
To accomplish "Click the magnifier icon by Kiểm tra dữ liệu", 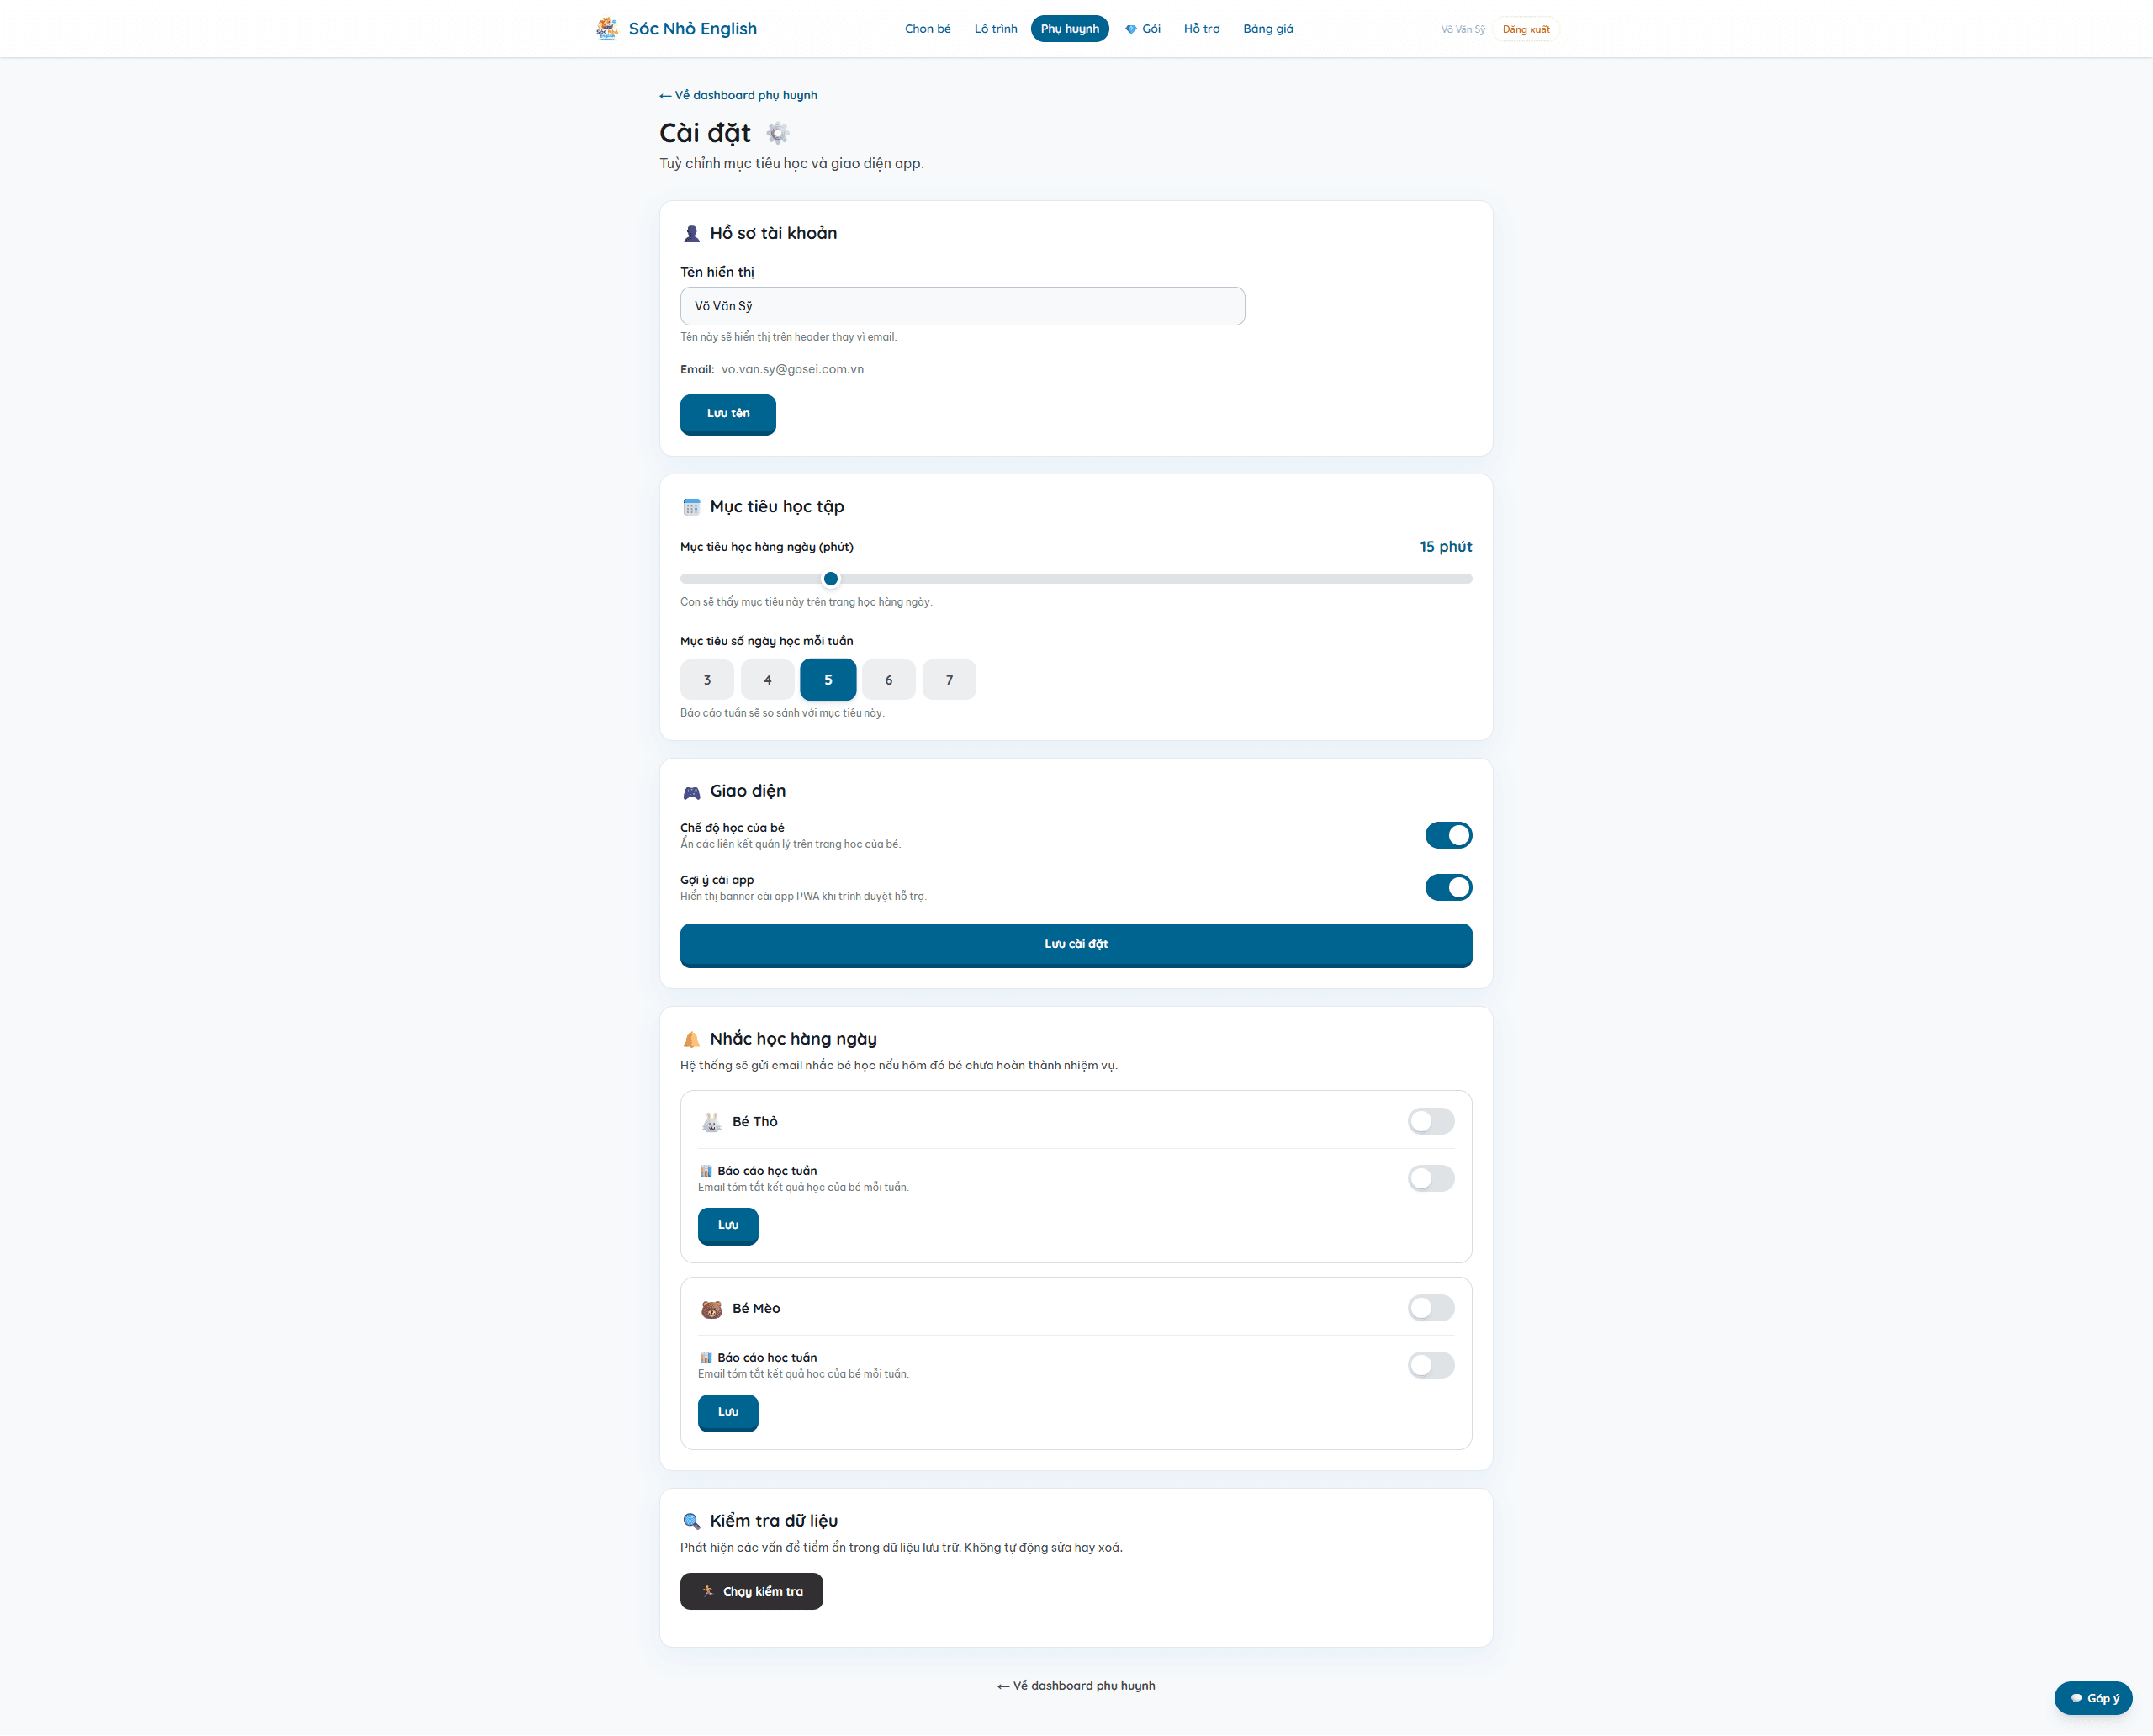I will [691, 1522].
